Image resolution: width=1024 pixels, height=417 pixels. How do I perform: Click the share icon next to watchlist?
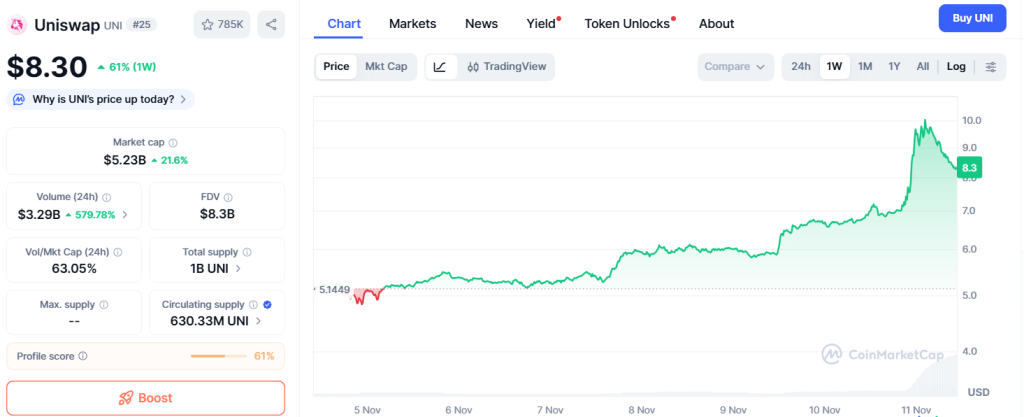click(x=271, y=24)
